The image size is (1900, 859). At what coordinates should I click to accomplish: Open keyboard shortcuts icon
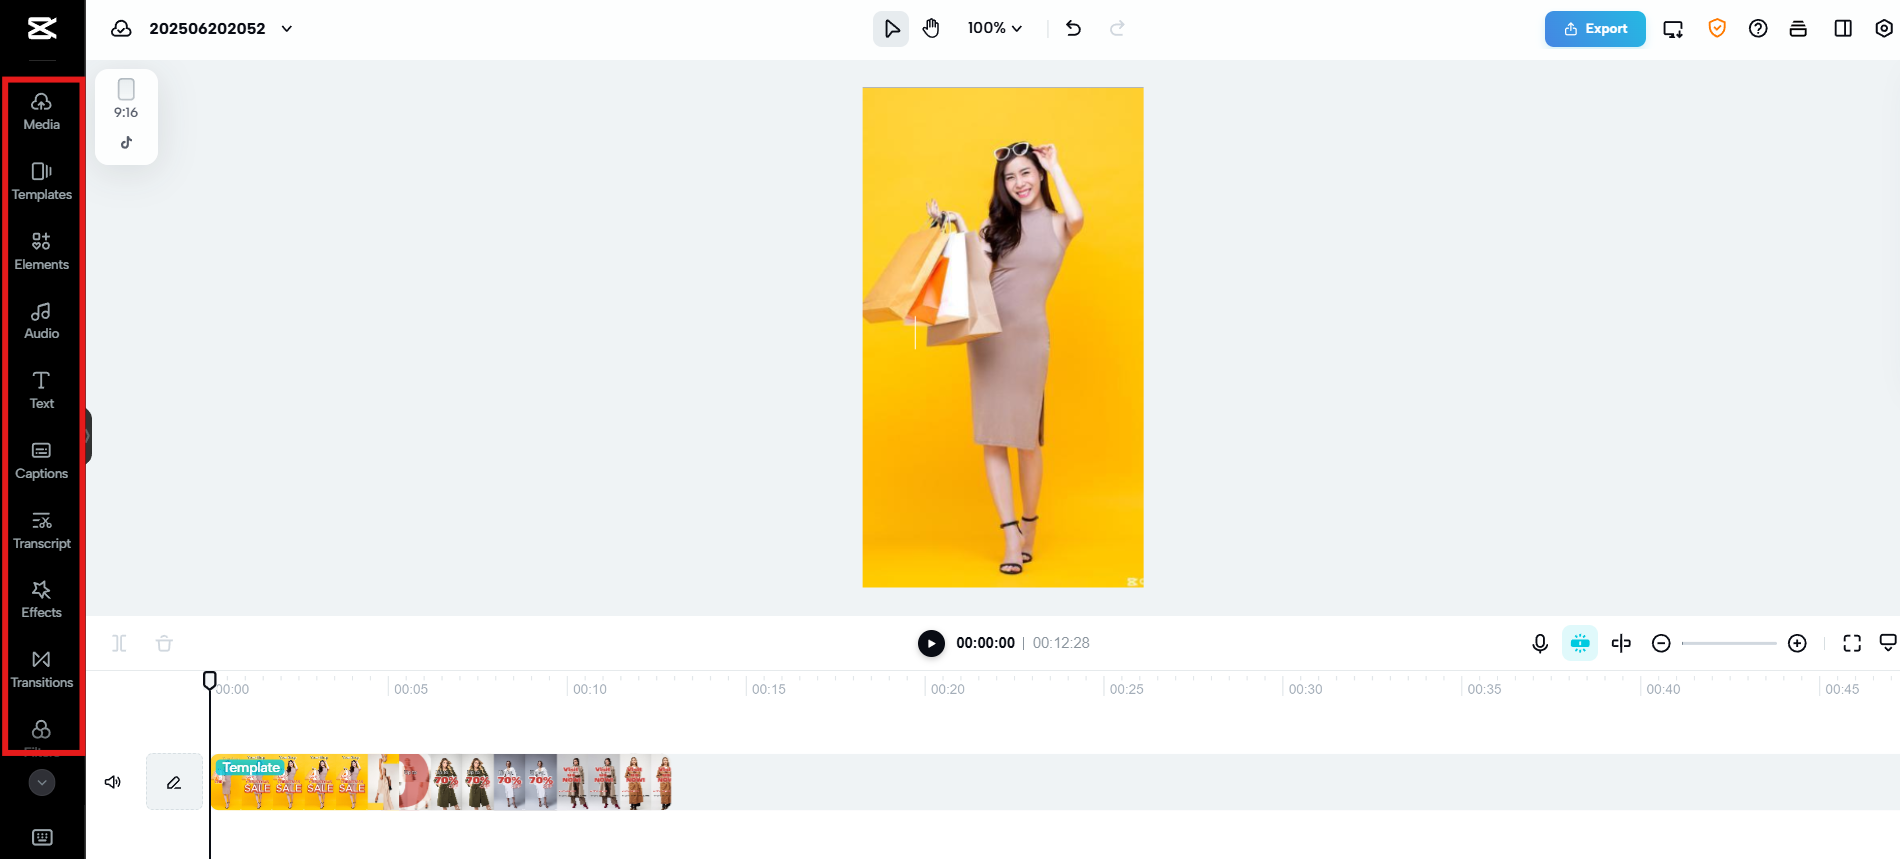coord(42,837)
